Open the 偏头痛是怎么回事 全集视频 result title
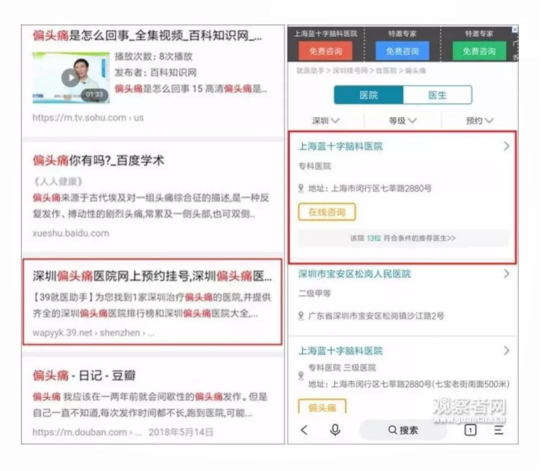Screen dimensions: 546x471 147,35
